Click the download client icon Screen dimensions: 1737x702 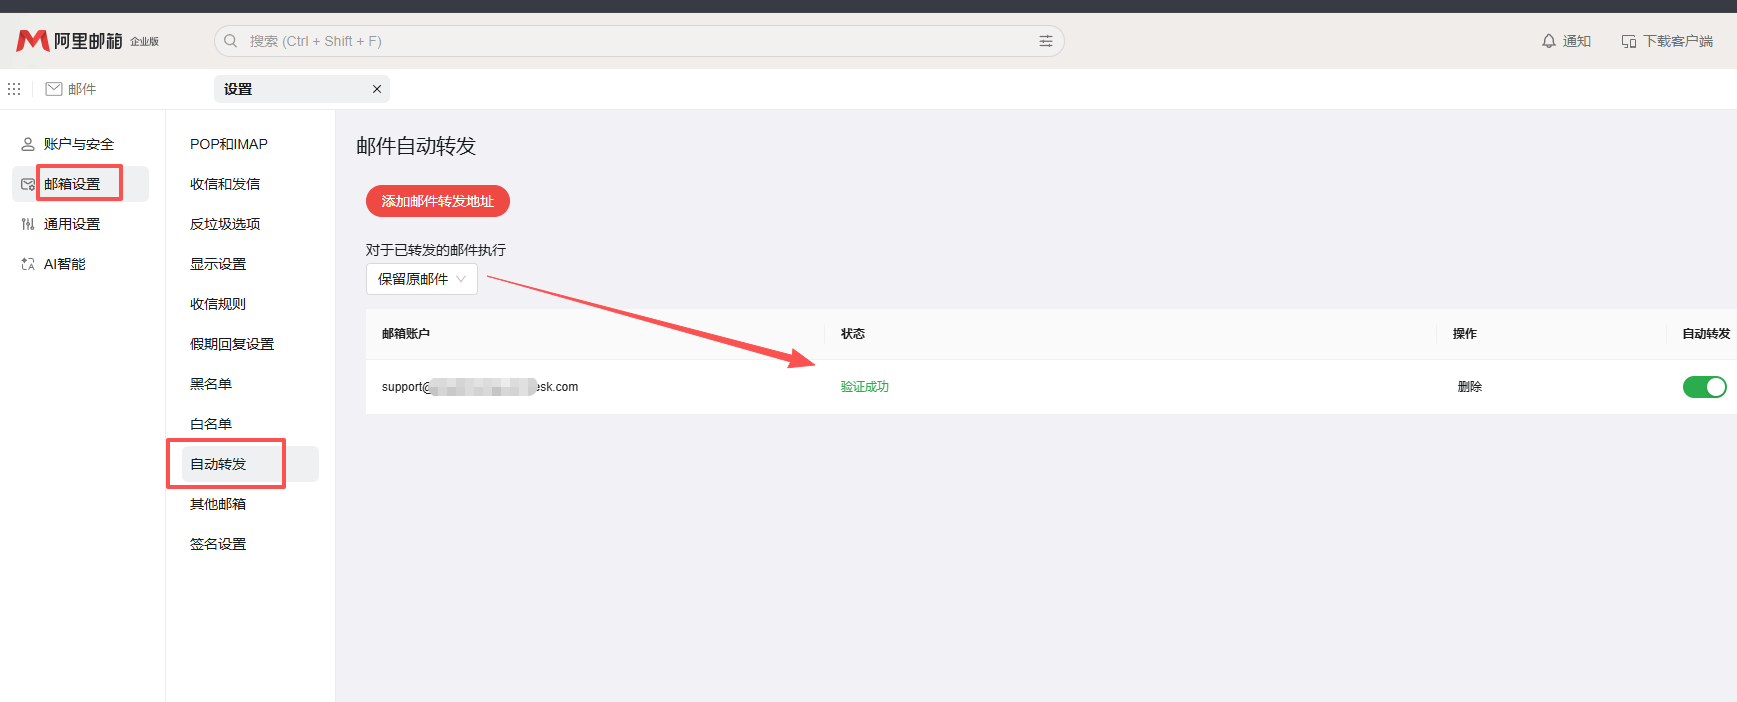[x=1628, y=41]
